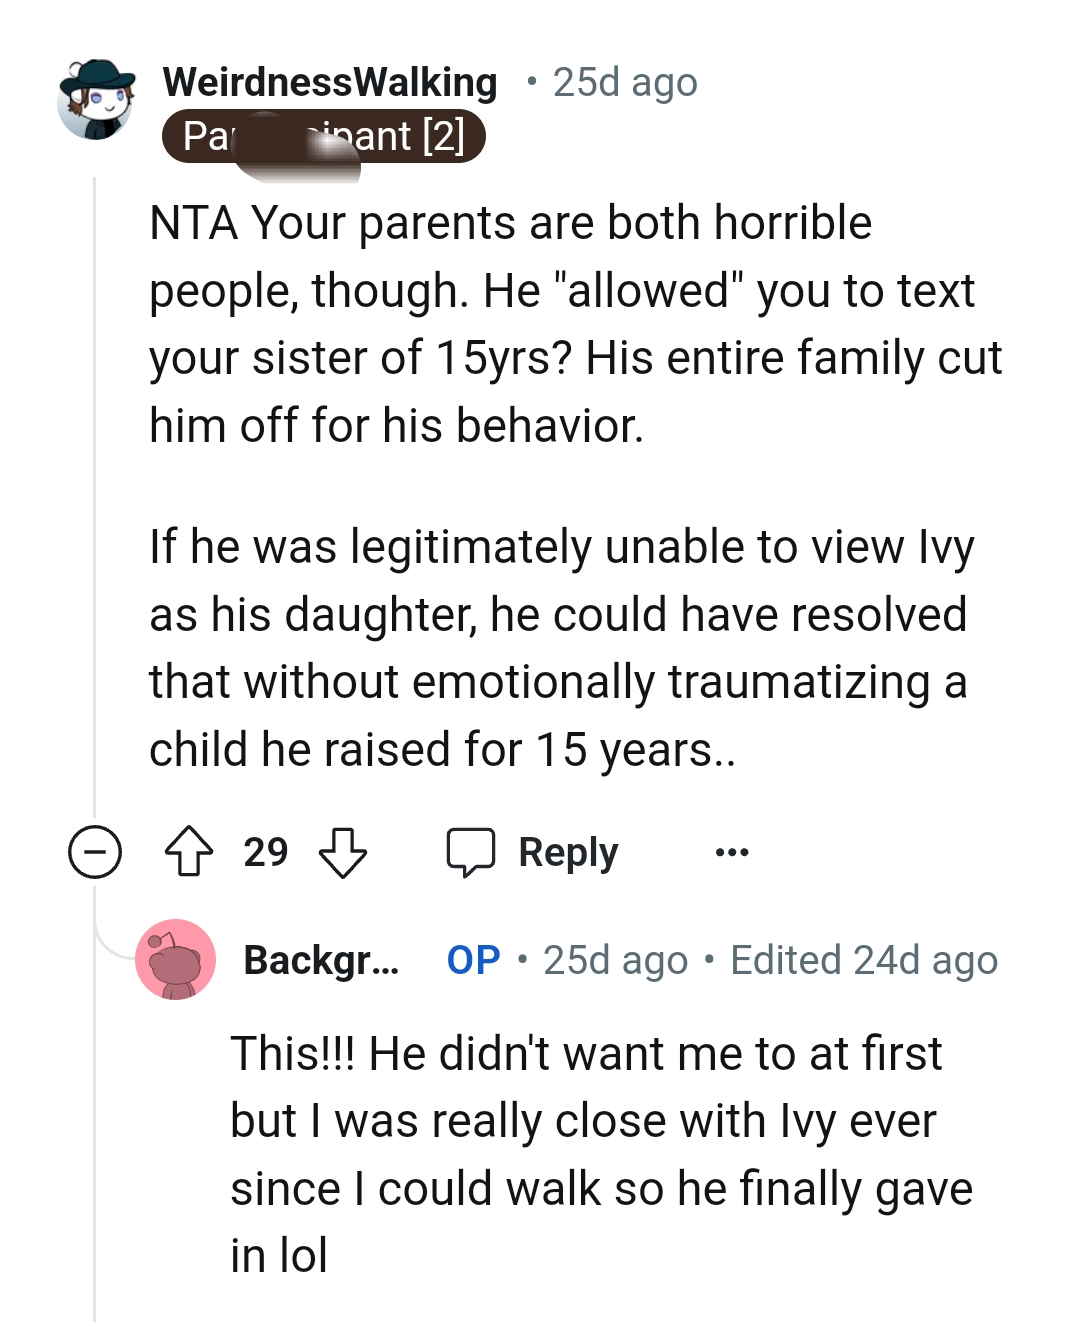Open the WeirdnessWalking user profile
This screenshot has height=1322, width=1080.
330,82
